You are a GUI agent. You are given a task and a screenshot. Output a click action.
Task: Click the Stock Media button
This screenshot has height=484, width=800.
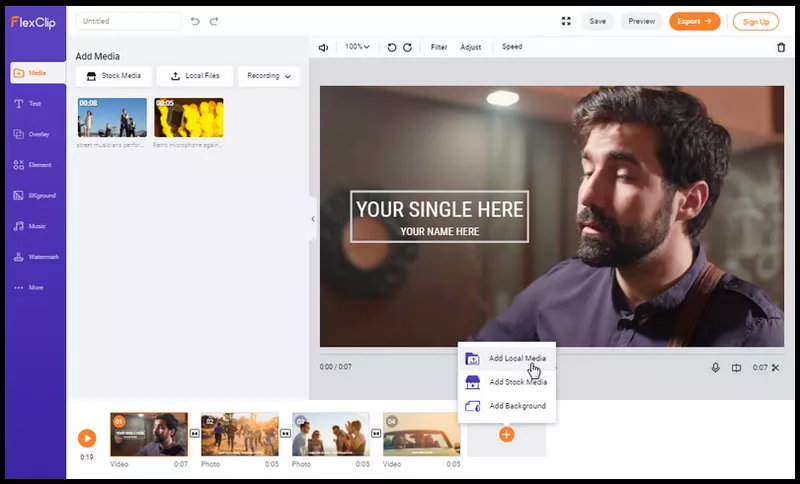[x=114, y=76]
